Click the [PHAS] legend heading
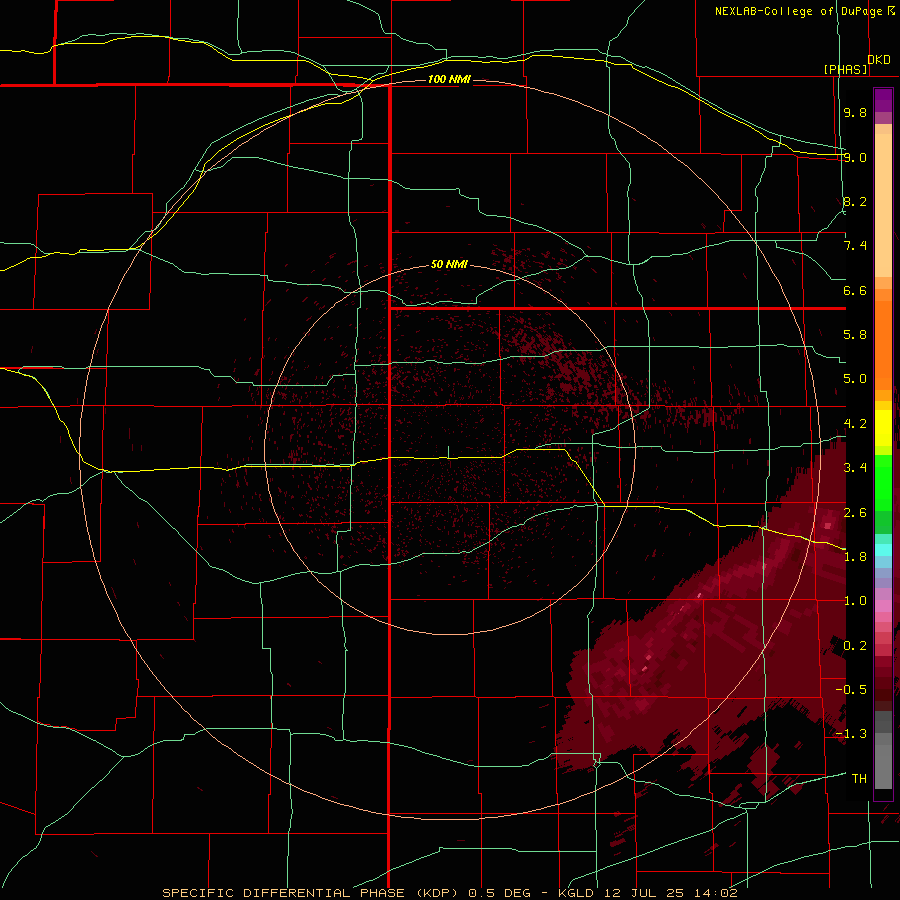Viewport: 900px width, 900px height. coord(845,69)
